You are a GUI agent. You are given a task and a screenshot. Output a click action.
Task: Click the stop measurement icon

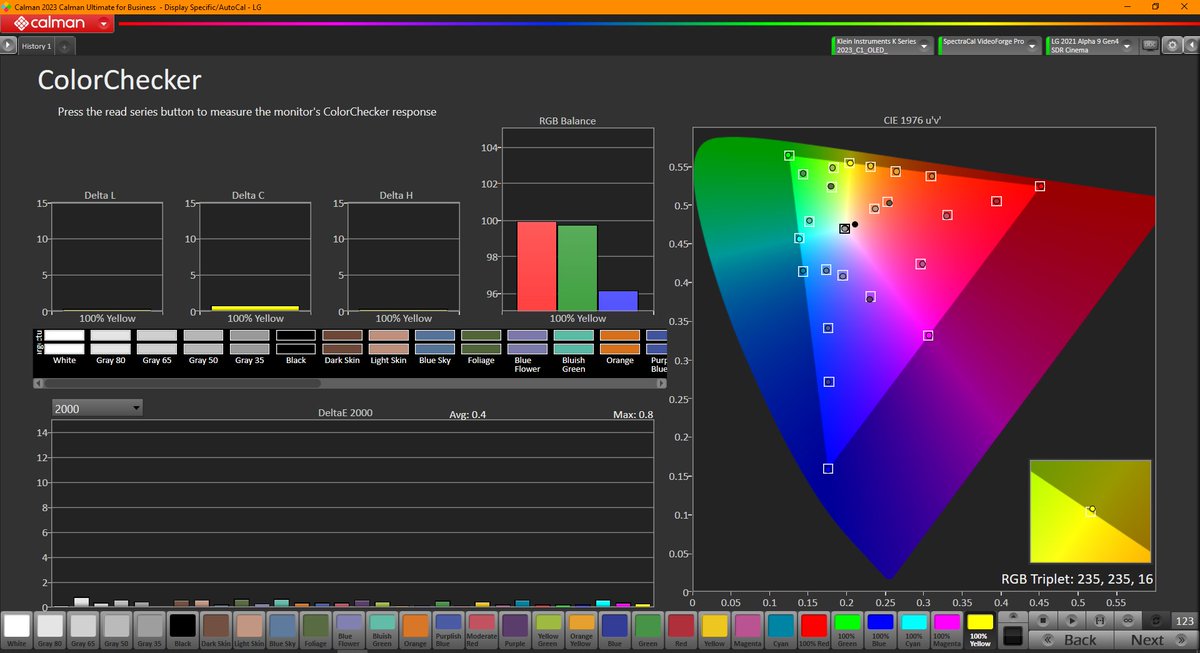coord(1041,621)
